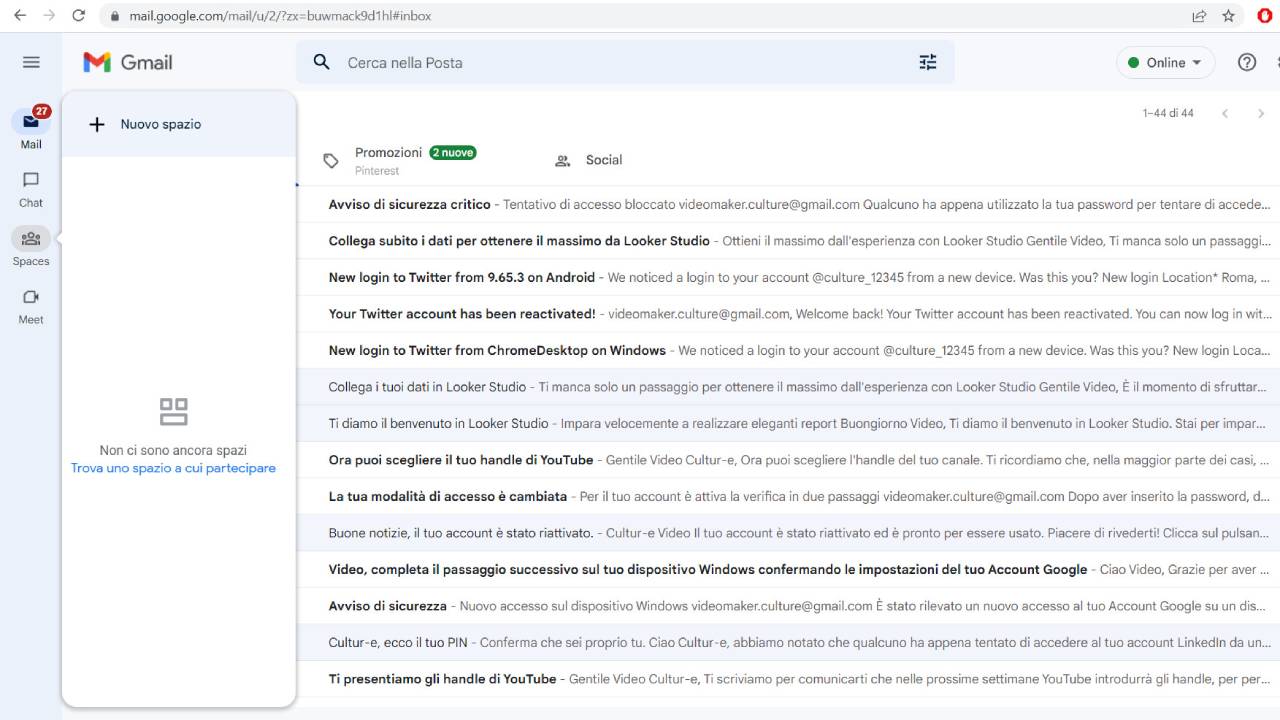Viewport: 1280px width, 720px height.
Task: Share this page from address bar
Action: [x=1199, y=16]
